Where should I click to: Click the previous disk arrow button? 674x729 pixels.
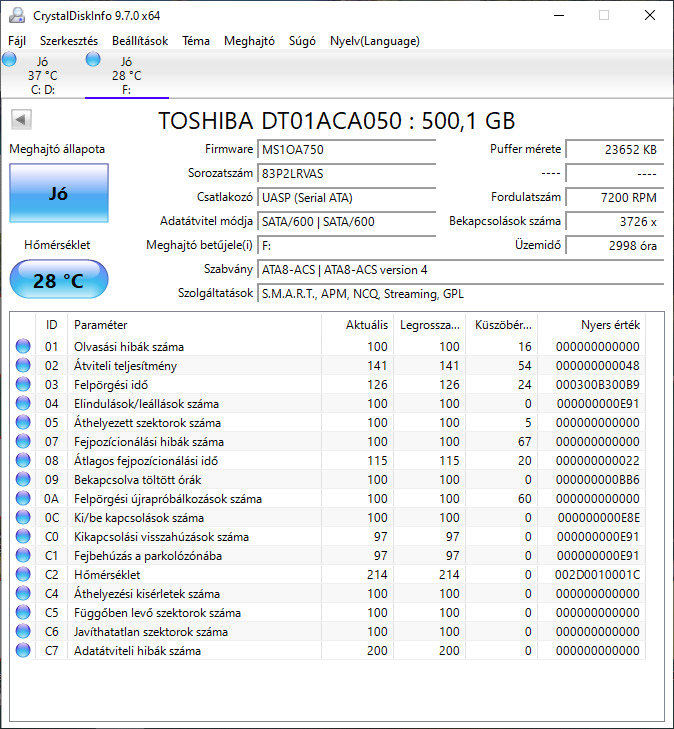pos(21,119)
